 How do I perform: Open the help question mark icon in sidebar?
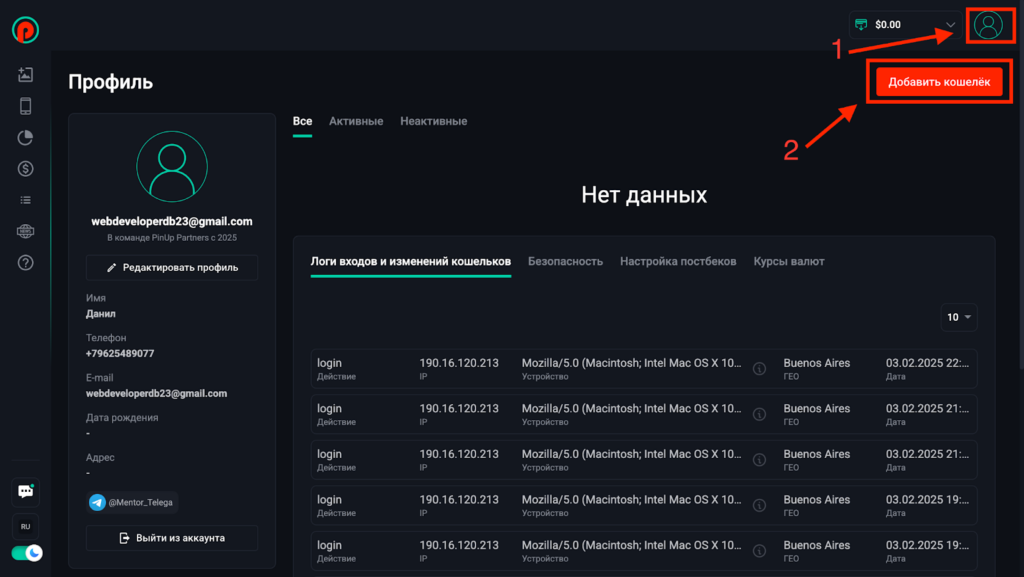[x=25, y=262]
